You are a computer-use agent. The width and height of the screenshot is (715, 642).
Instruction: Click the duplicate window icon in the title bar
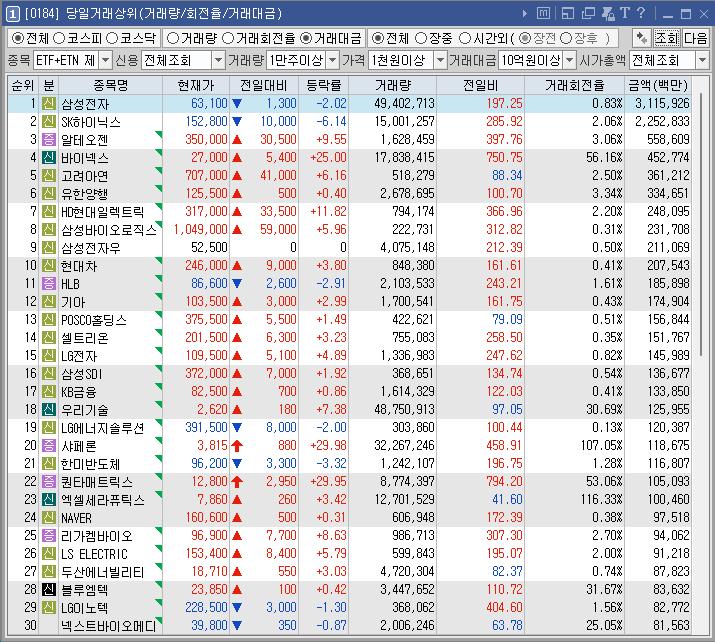pos(588,13)
